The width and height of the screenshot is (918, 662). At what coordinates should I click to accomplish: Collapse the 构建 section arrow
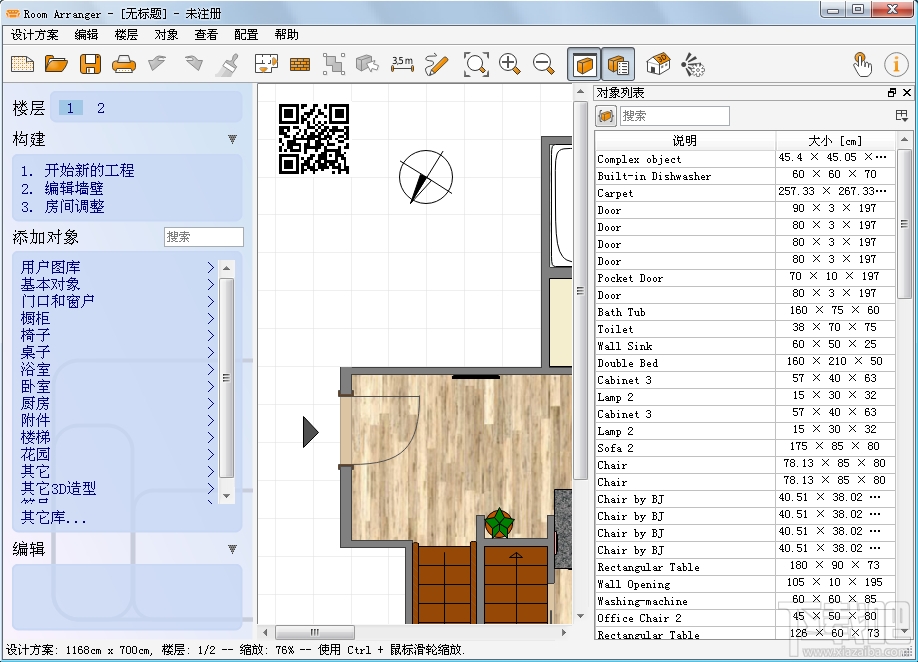(232, 140)
